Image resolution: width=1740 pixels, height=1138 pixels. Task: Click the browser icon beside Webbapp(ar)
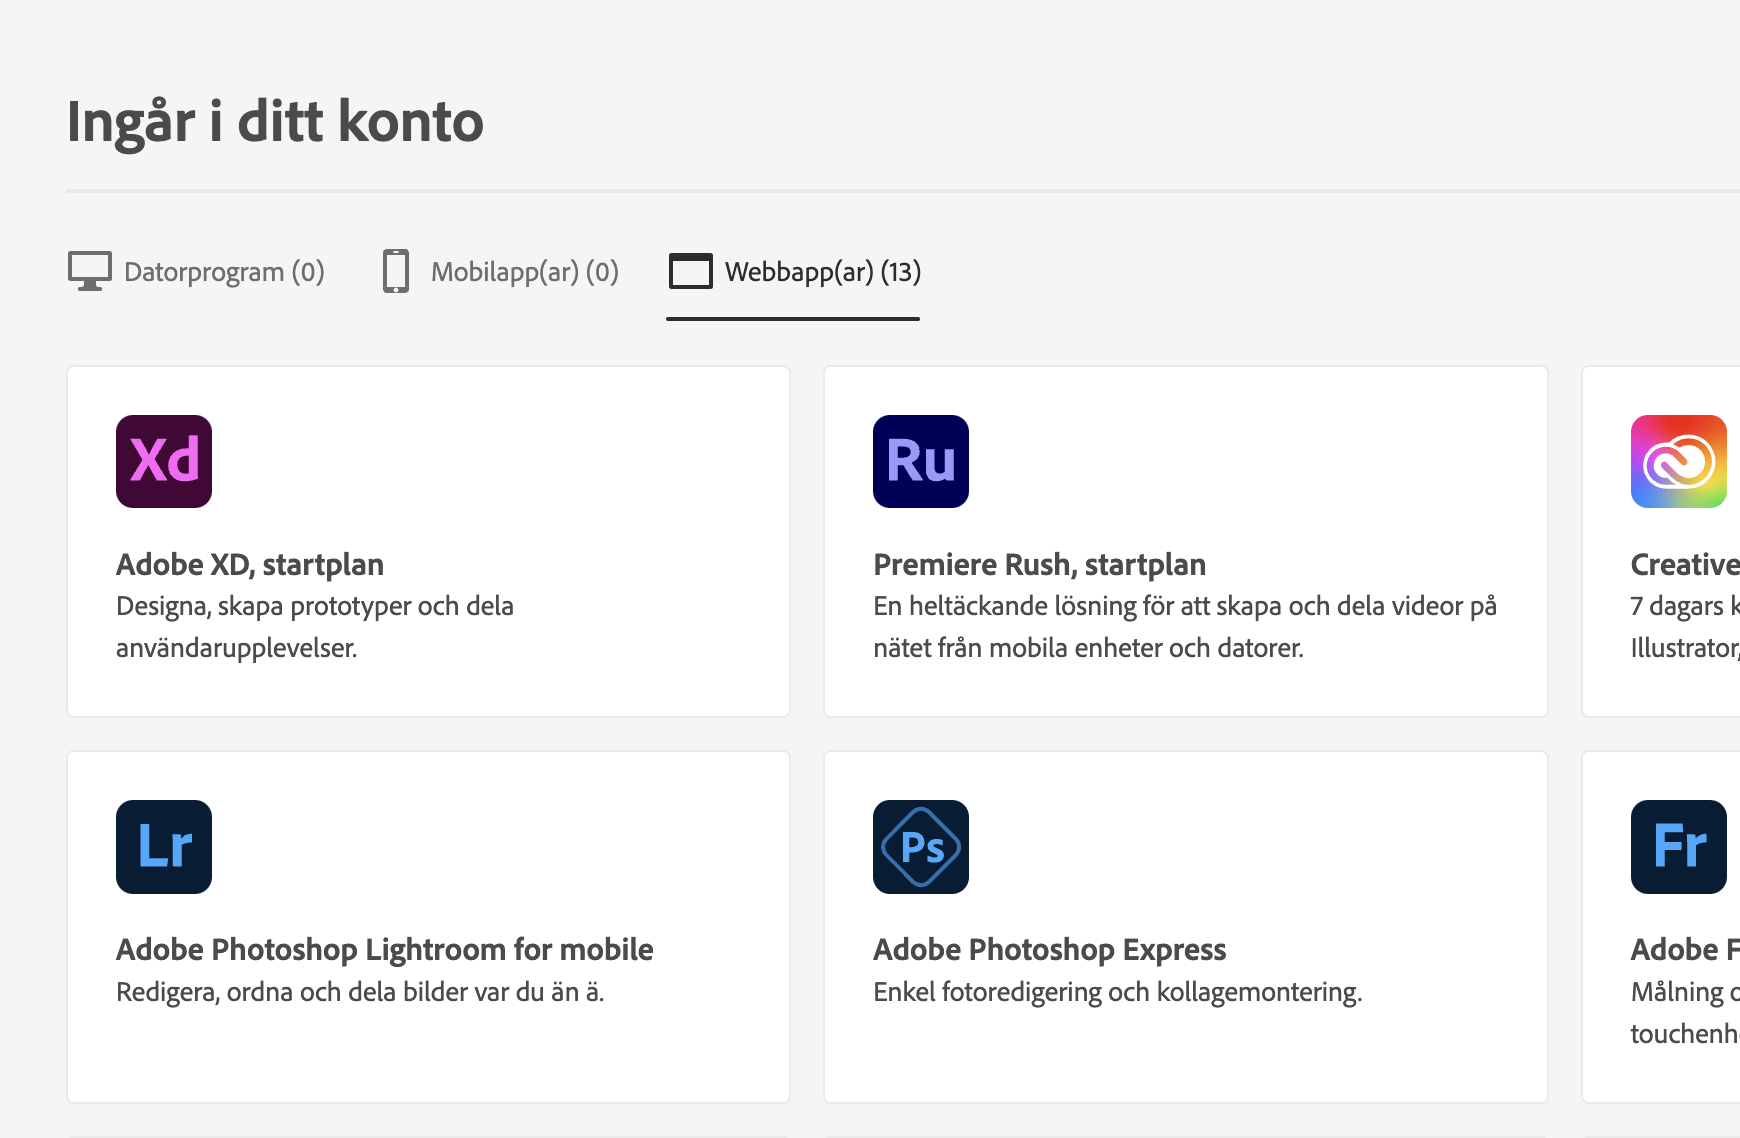click(x=690, y=270)
